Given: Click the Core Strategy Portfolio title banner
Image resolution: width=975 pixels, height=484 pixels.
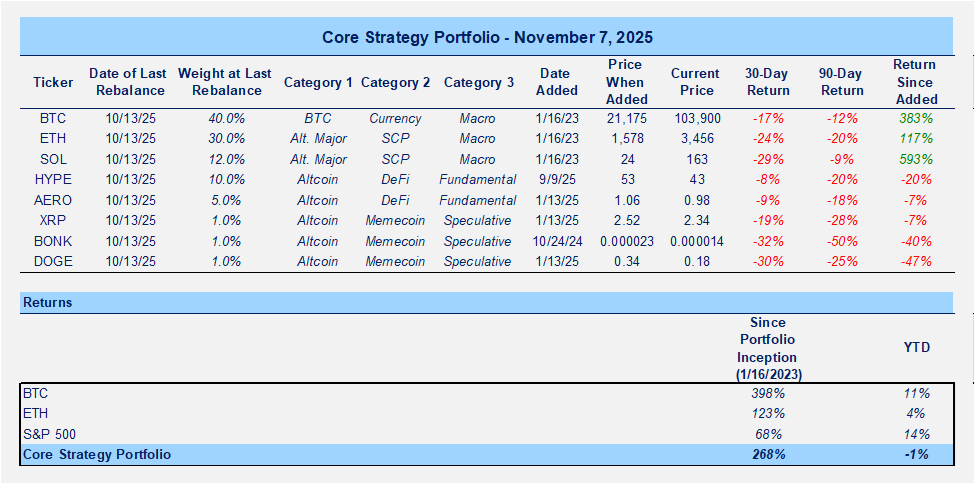Looking at the screenshot, I should pyautogui.click(x=487, y=37).
